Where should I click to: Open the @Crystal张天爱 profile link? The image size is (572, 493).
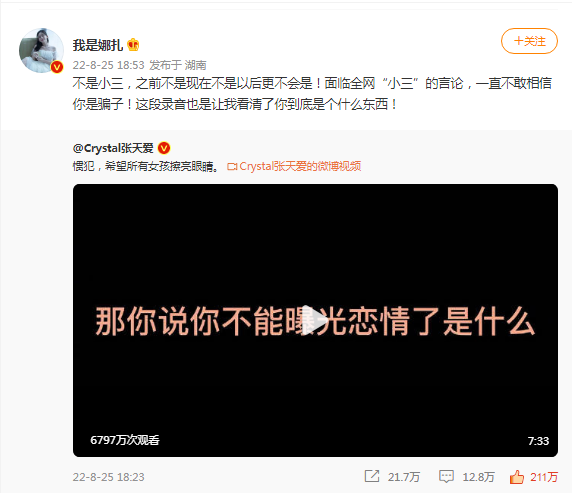[113, 148]
